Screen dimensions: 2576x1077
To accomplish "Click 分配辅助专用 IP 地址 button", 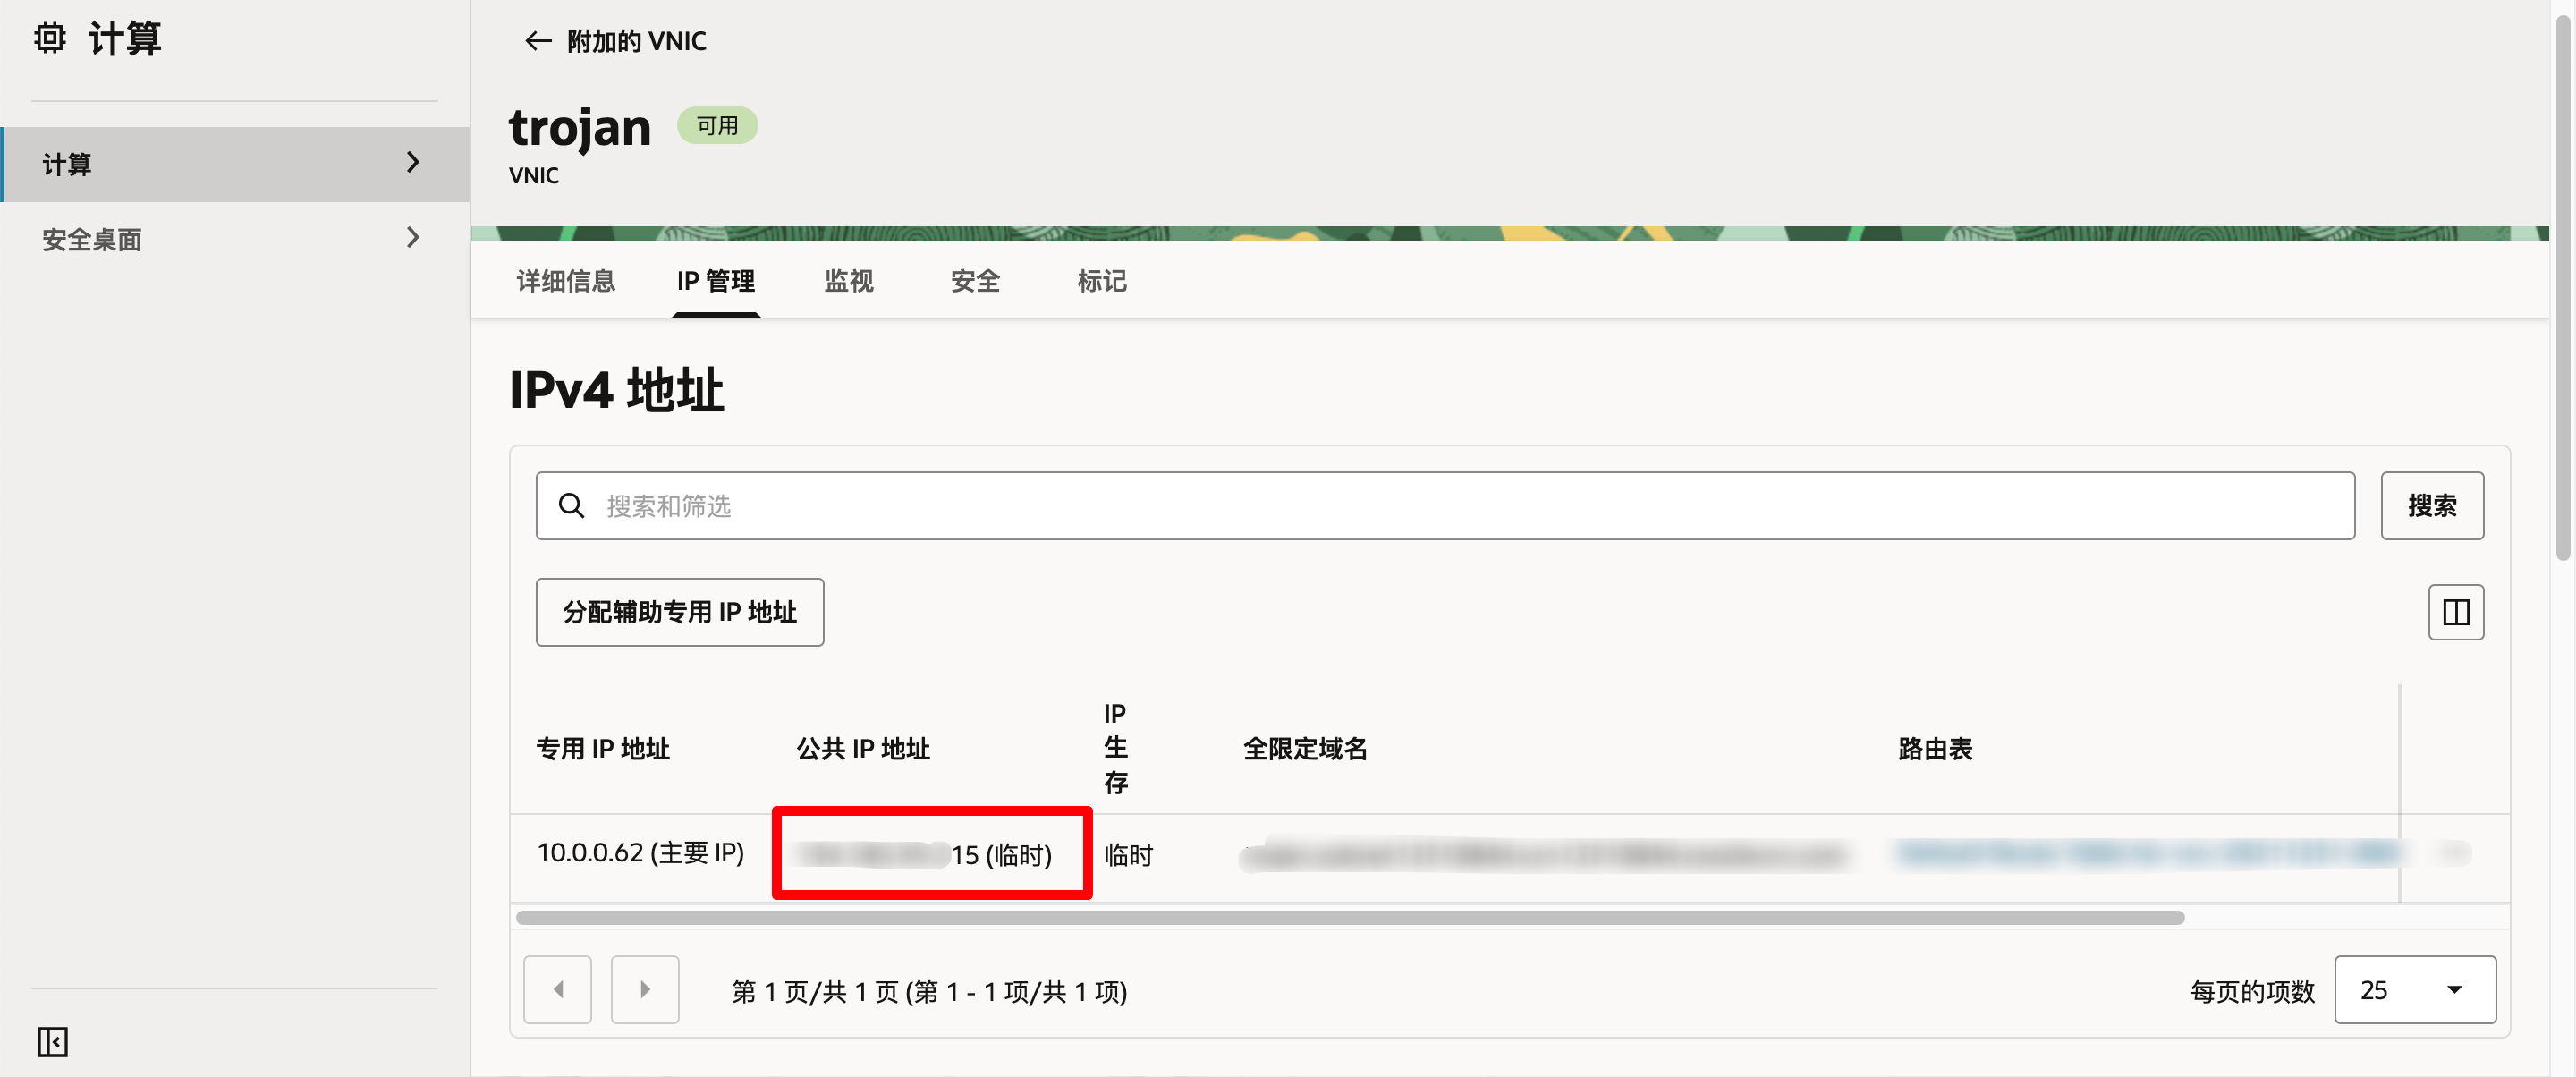I will click(x=679, y=612).
